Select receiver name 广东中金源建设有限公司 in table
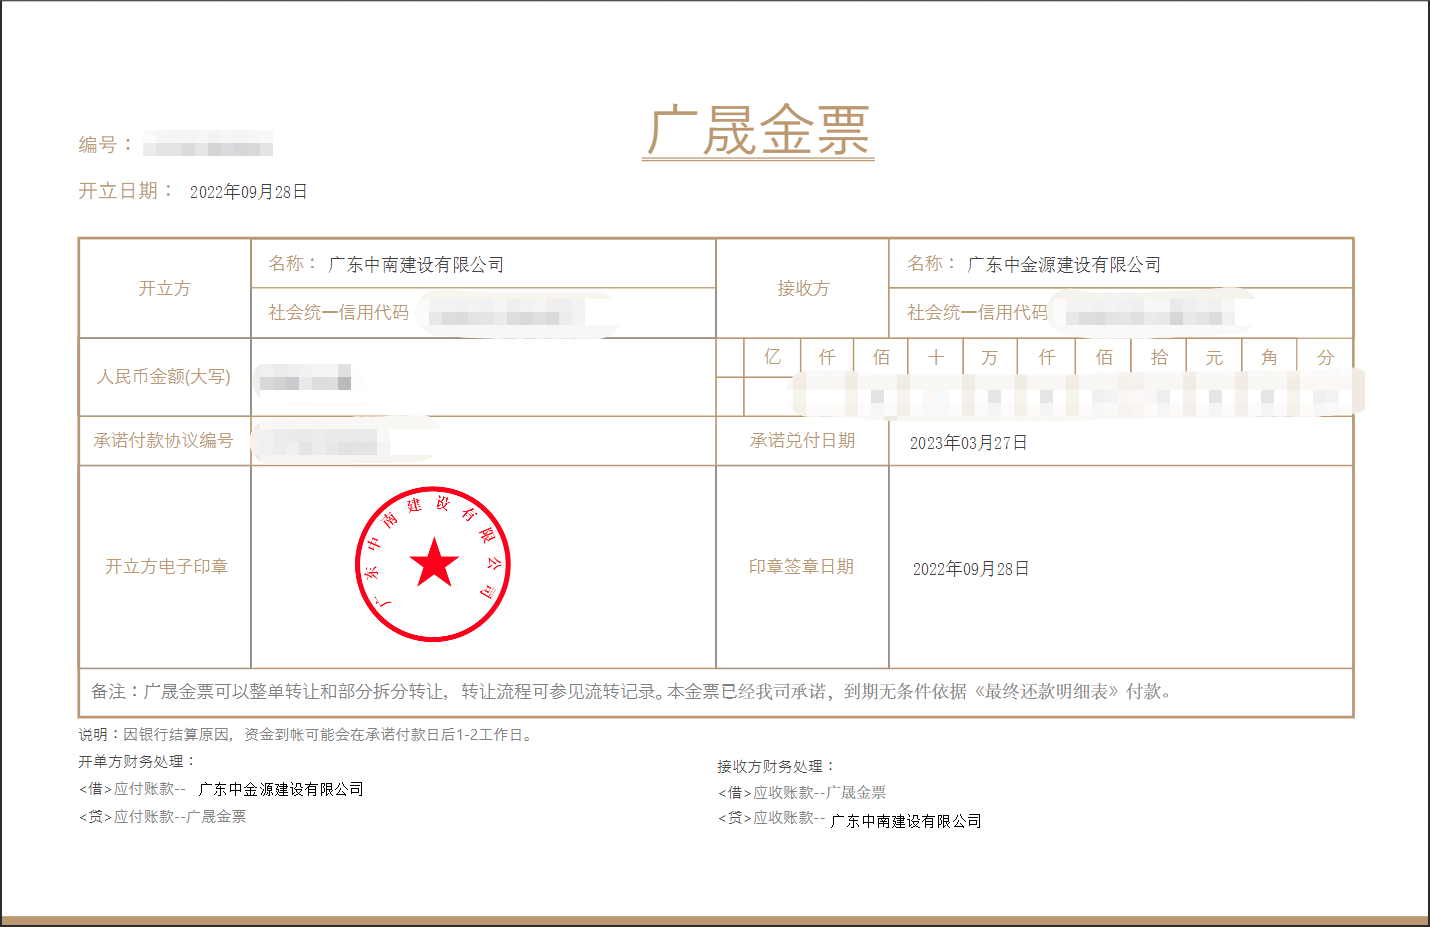Image resolution: width=1430 pixels, height=927 pixels. coord(1064,265)
